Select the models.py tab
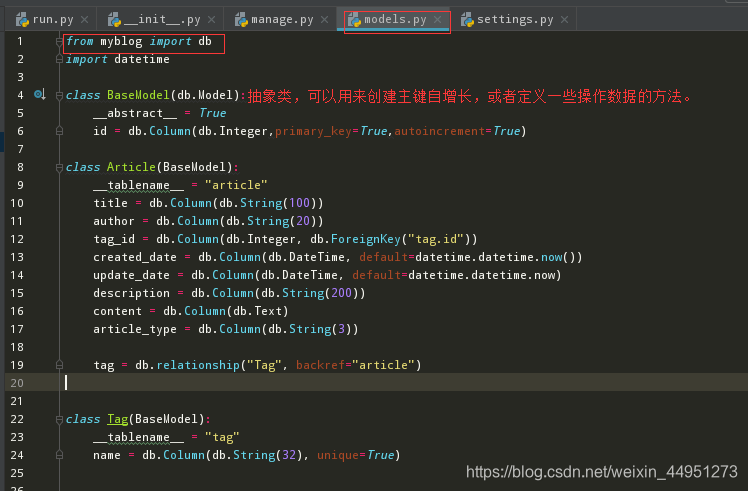The width and height of the screenshot is (748, 491). 394,20
